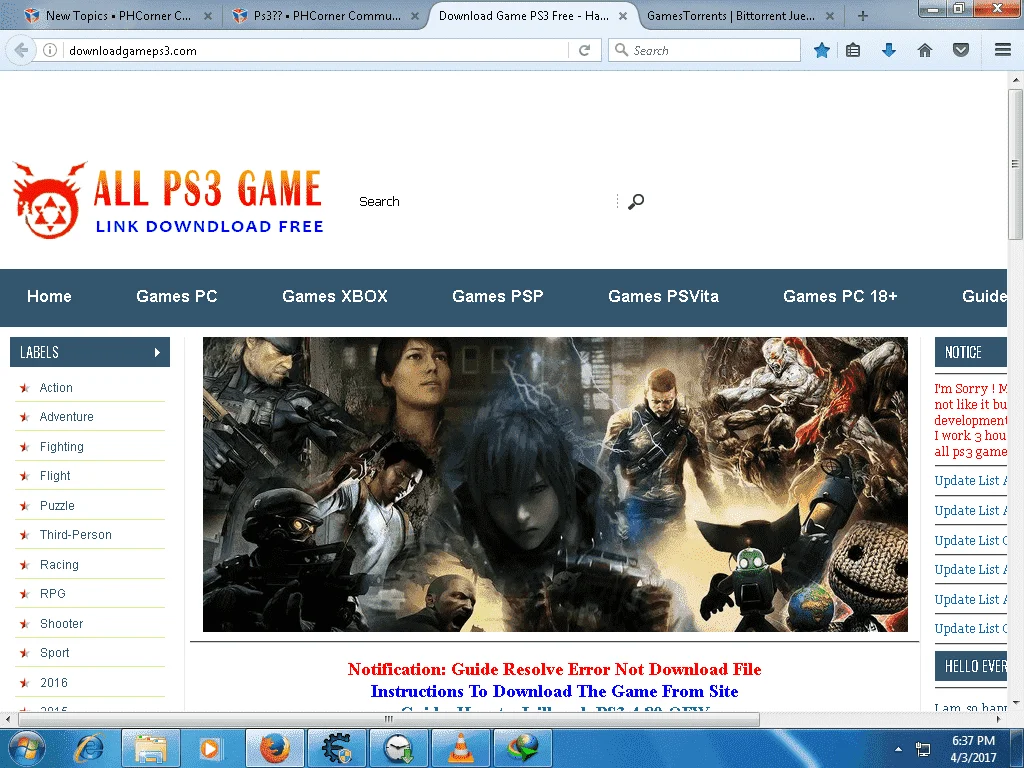Open the Fighting label link

coord(61,447)
